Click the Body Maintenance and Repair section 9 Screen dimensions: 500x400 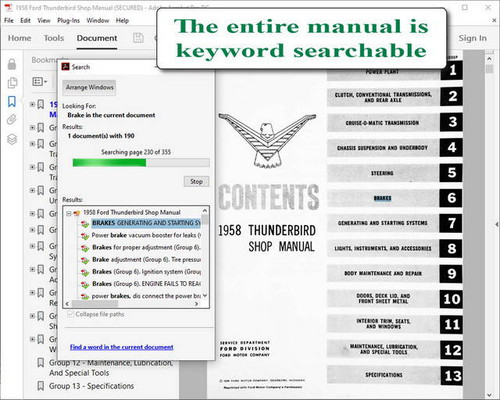point(395,274)
